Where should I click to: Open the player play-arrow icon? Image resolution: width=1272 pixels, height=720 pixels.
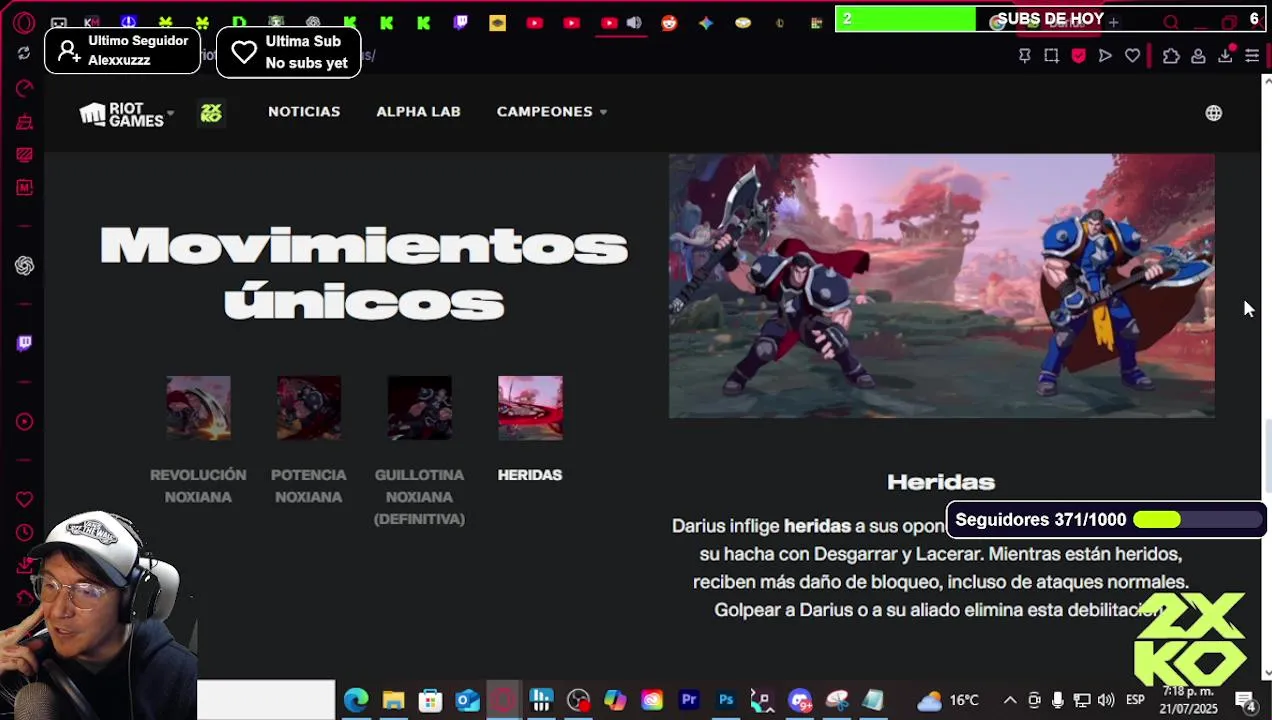1105,56
